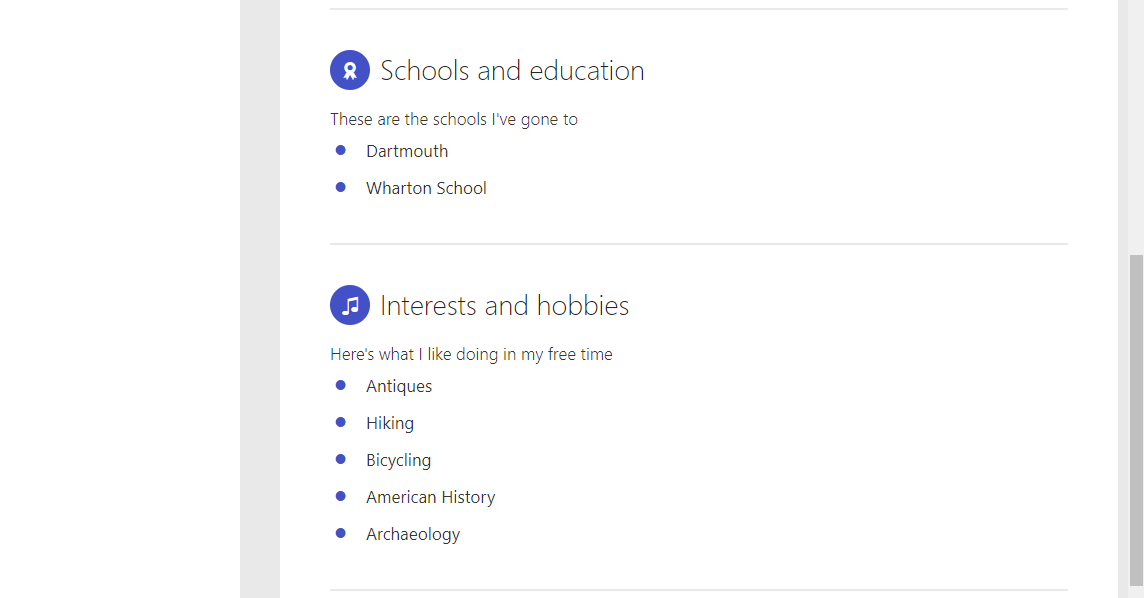Click the bullet next to Dartmouth
Screen dimensions: 1144x598
click(x=341, y=150)
